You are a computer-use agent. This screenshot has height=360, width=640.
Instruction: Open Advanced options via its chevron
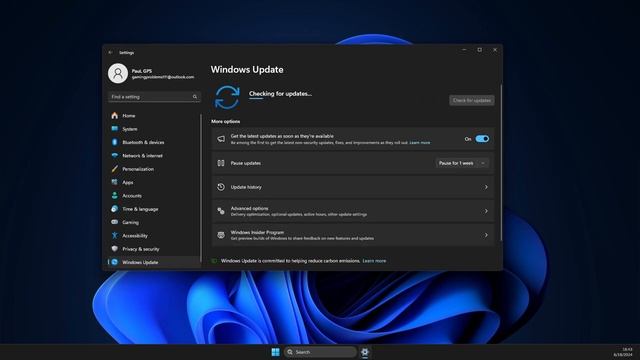pos(486,211)
